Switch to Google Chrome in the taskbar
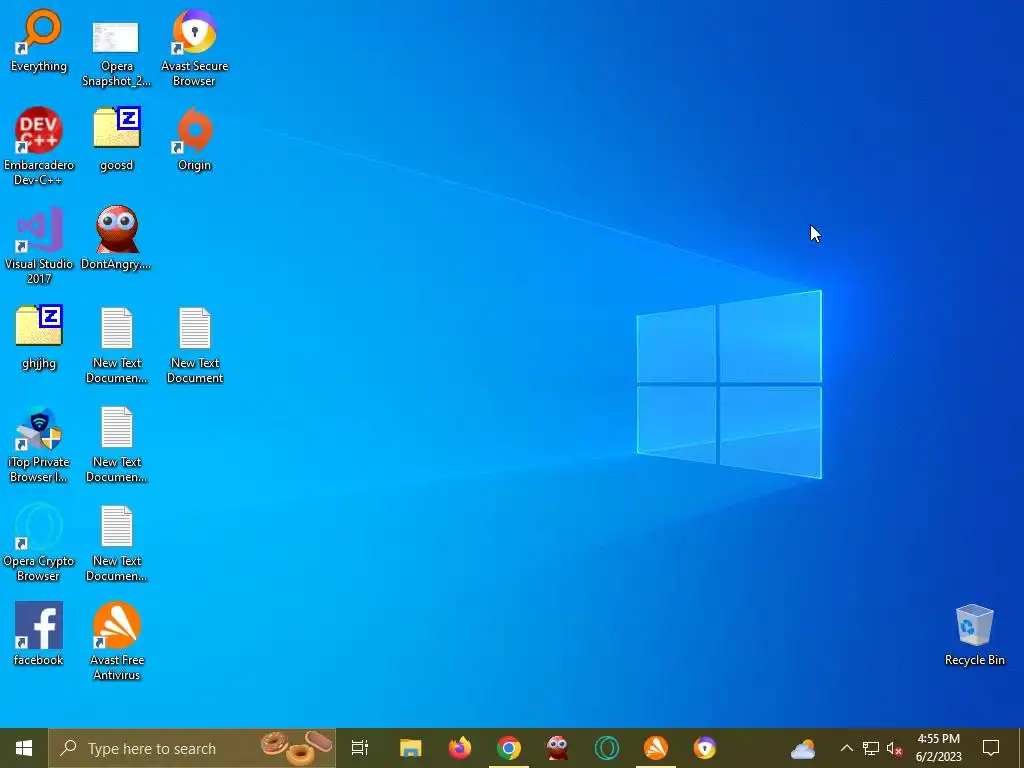Screen dimensions: 1024x768 click(x=509, y=748)
